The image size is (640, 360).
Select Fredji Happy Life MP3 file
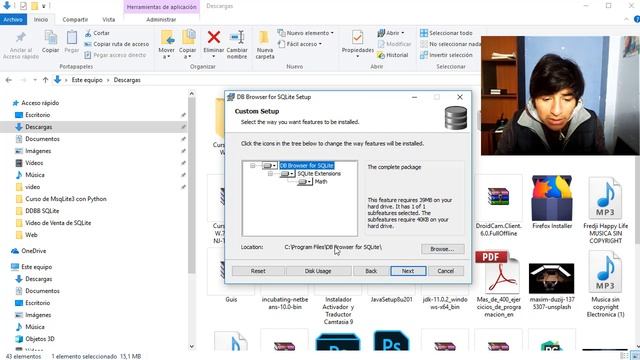(605, 210)
